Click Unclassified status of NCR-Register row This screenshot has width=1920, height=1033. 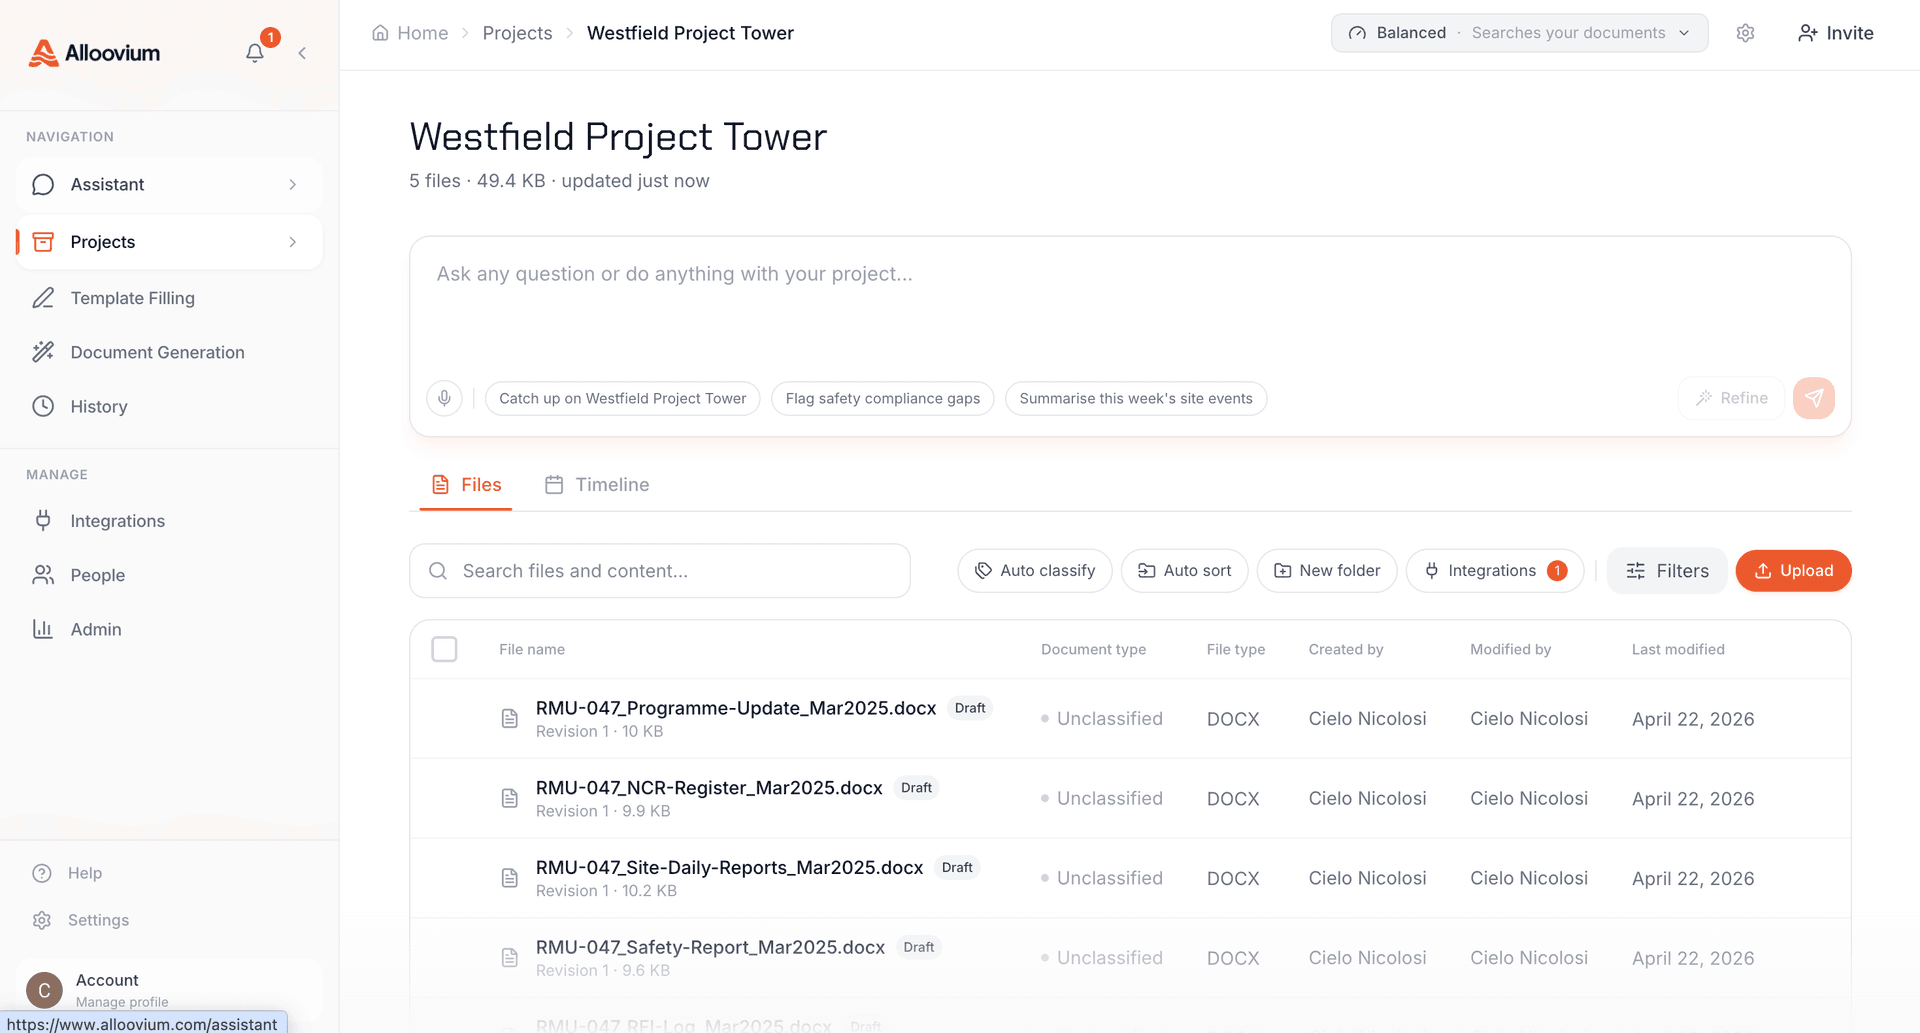click(1102, 798)
